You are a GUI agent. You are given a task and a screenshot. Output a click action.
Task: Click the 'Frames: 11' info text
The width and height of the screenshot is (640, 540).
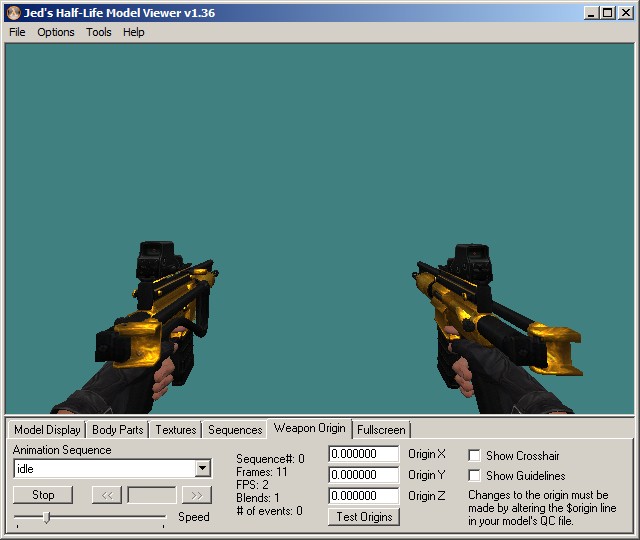(262, 472)
